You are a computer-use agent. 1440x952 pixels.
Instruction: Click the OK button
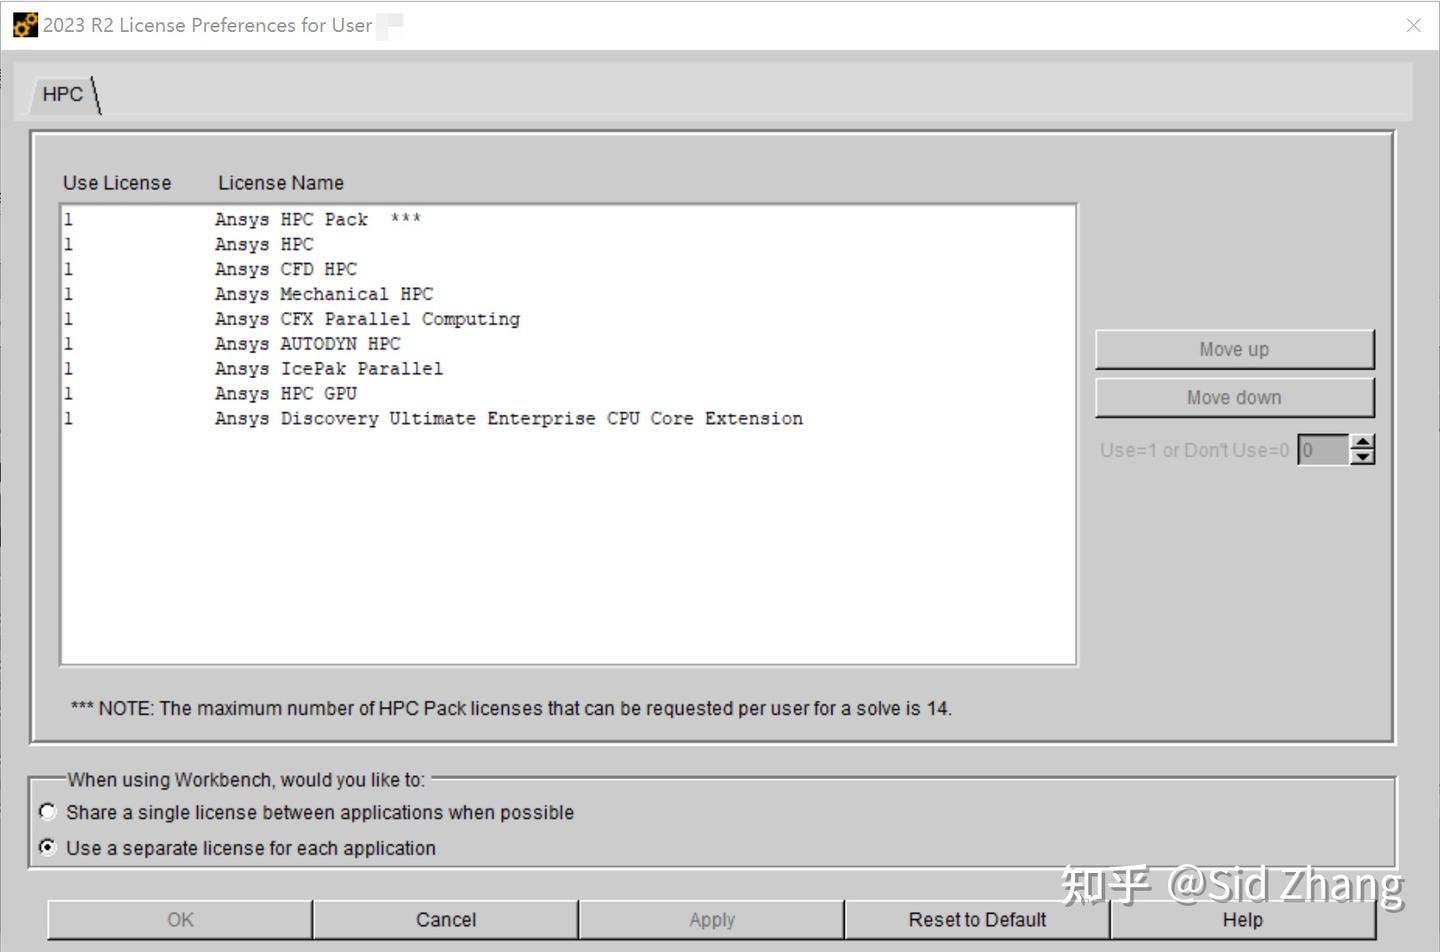click(178, 919)
